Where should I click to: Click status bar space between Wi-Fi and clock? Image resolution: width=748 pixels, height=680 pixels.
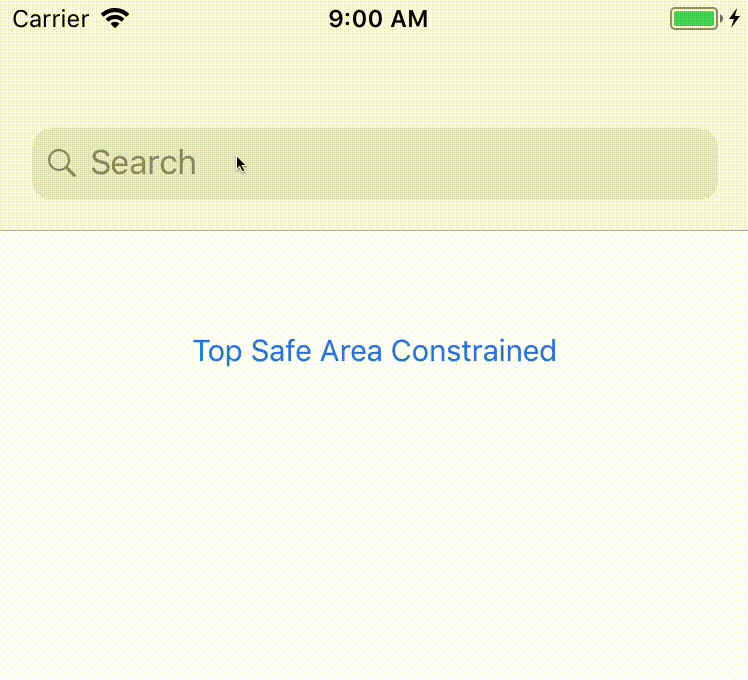coord(230,19)
